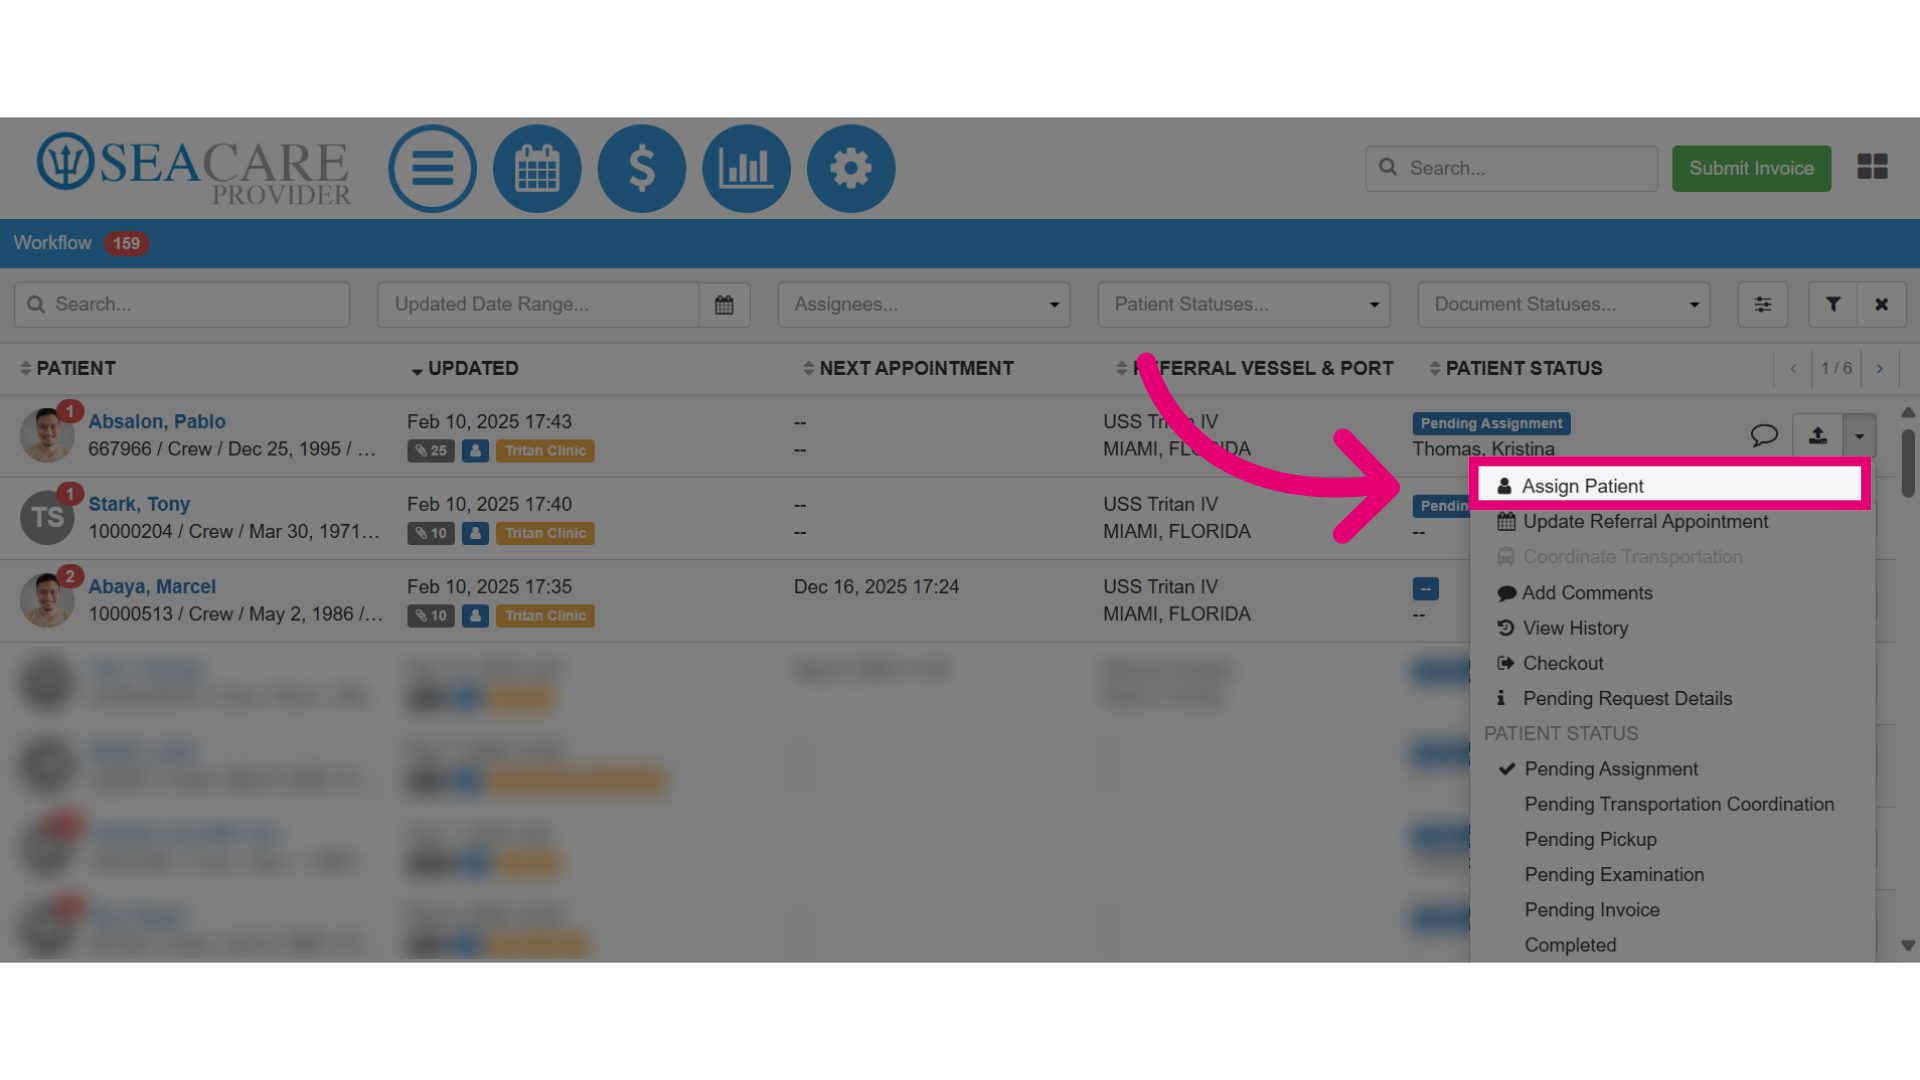This screenshot has height=1080, width=1920.
Task: Sort by UPDATED column
Action: (x=464, y=368)
